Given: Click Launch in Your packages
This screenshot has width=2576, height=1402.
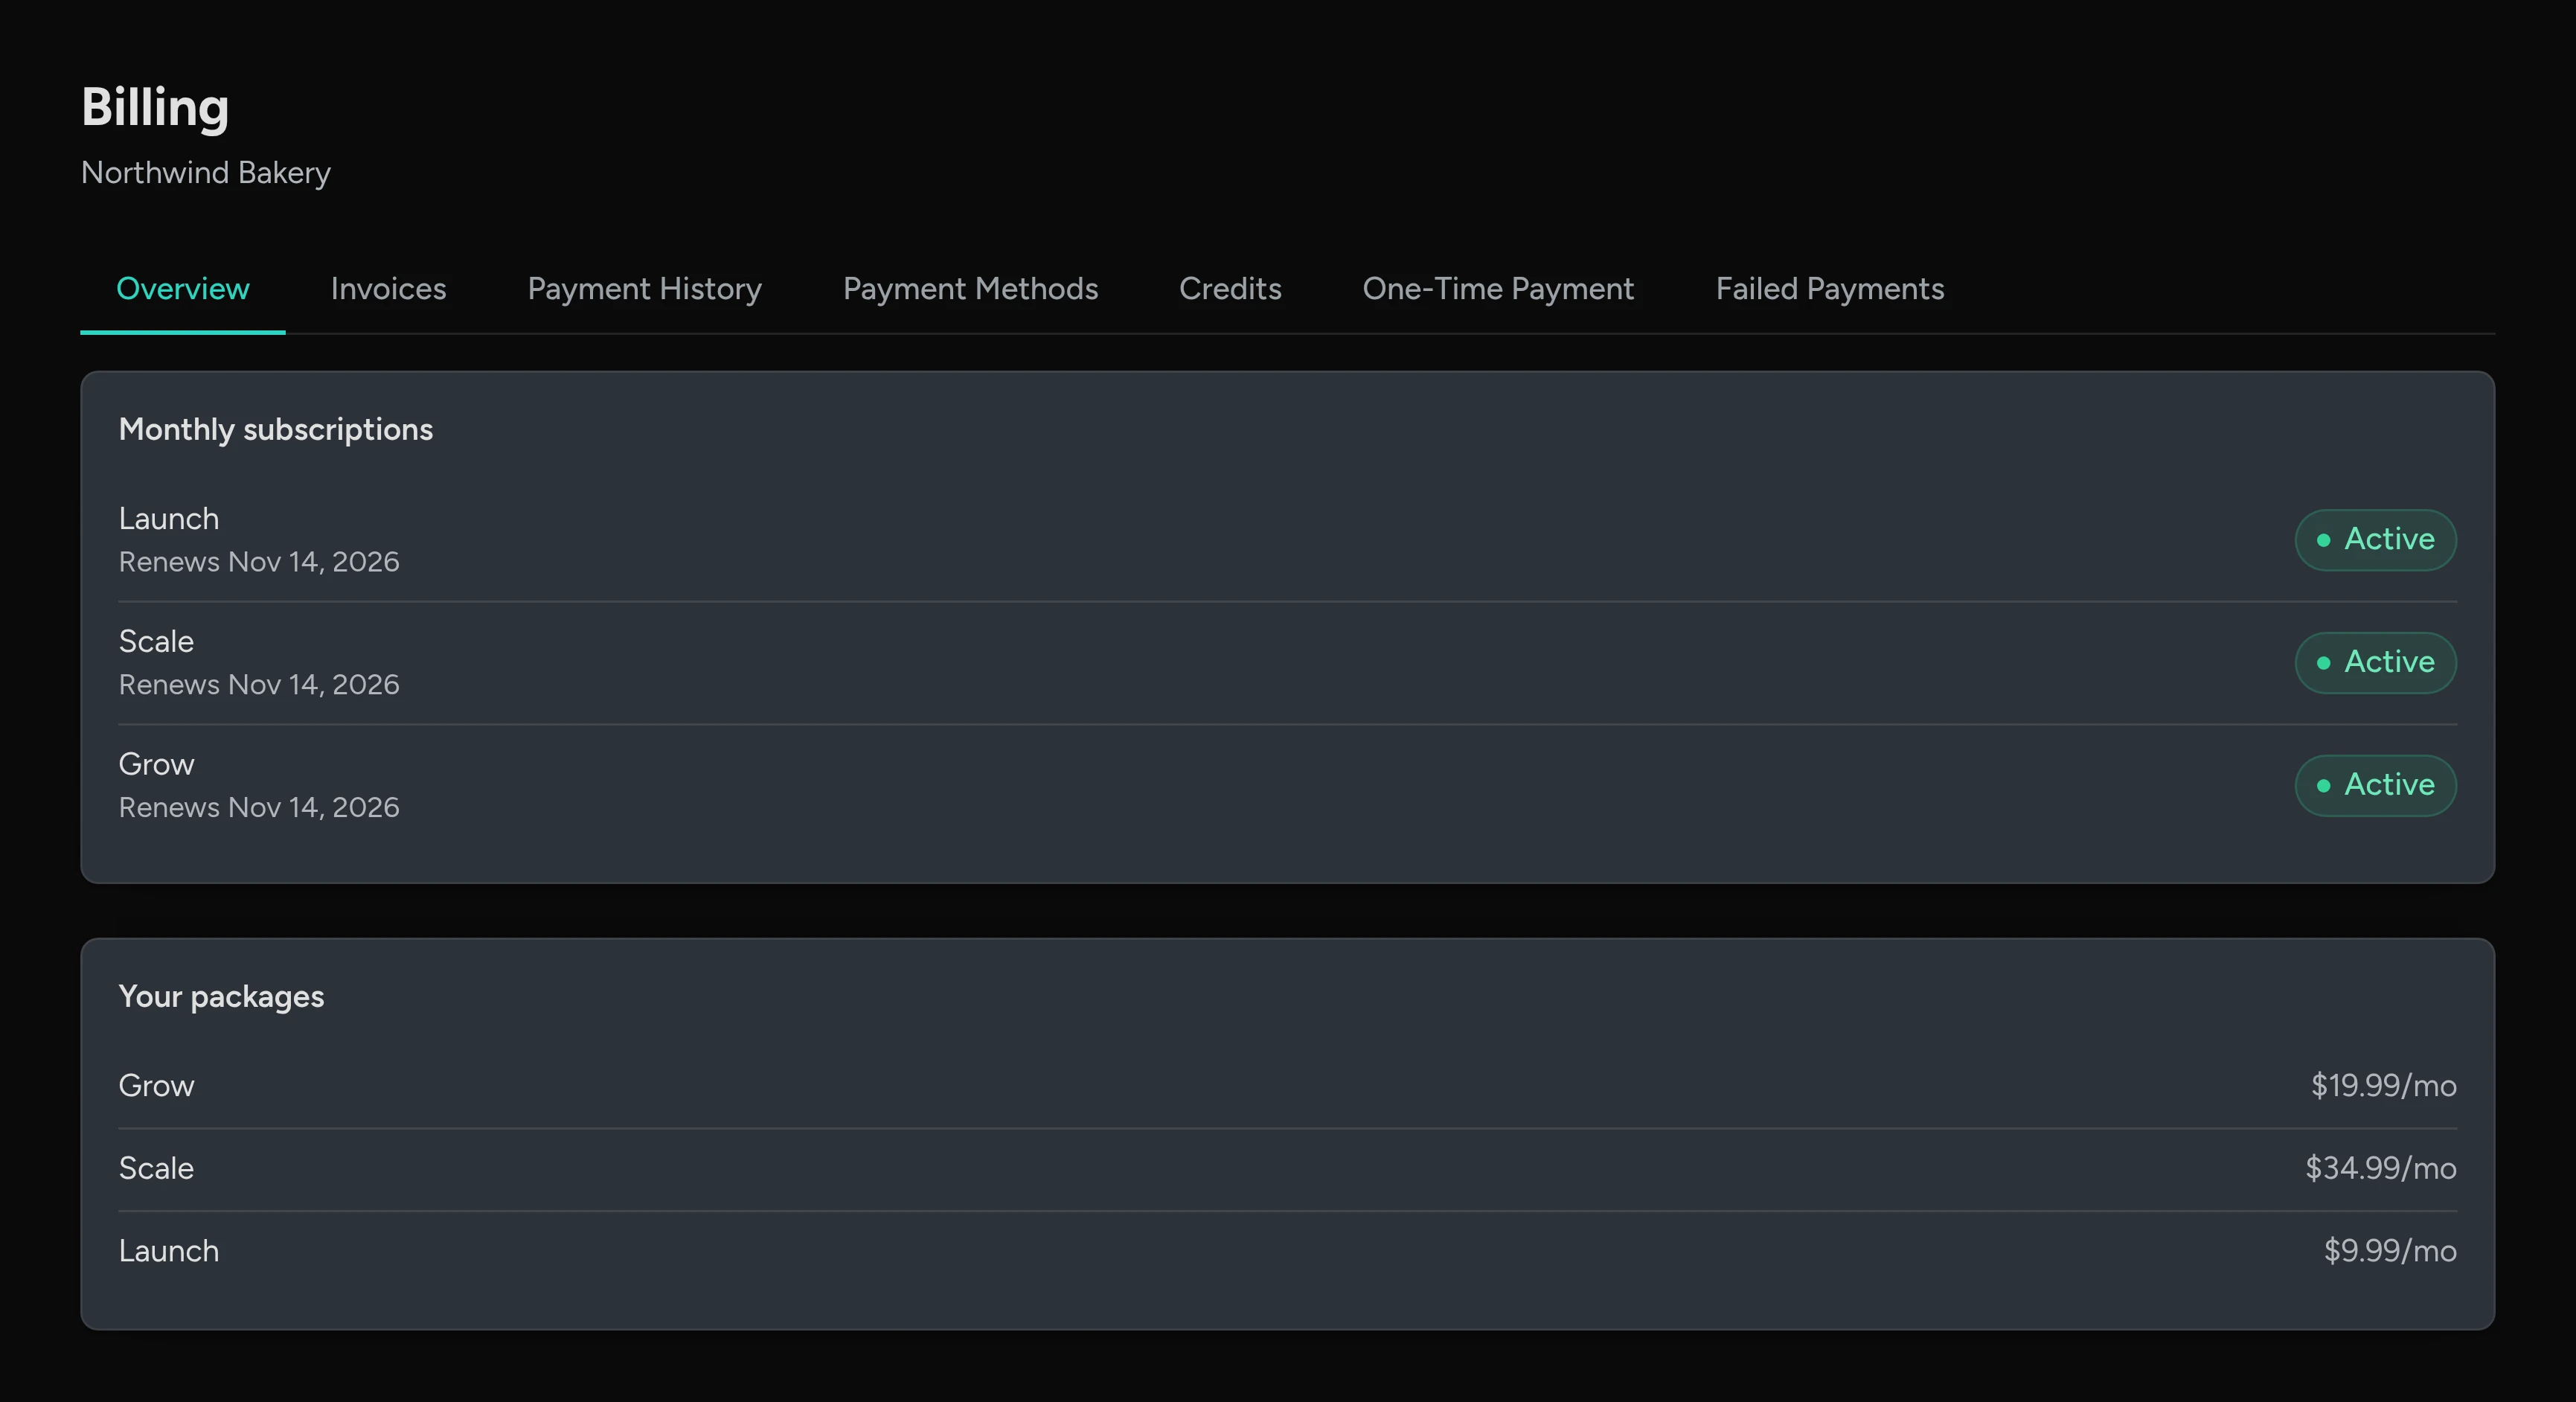Looking at the screenshot, I should click(x=168, y=1251).
